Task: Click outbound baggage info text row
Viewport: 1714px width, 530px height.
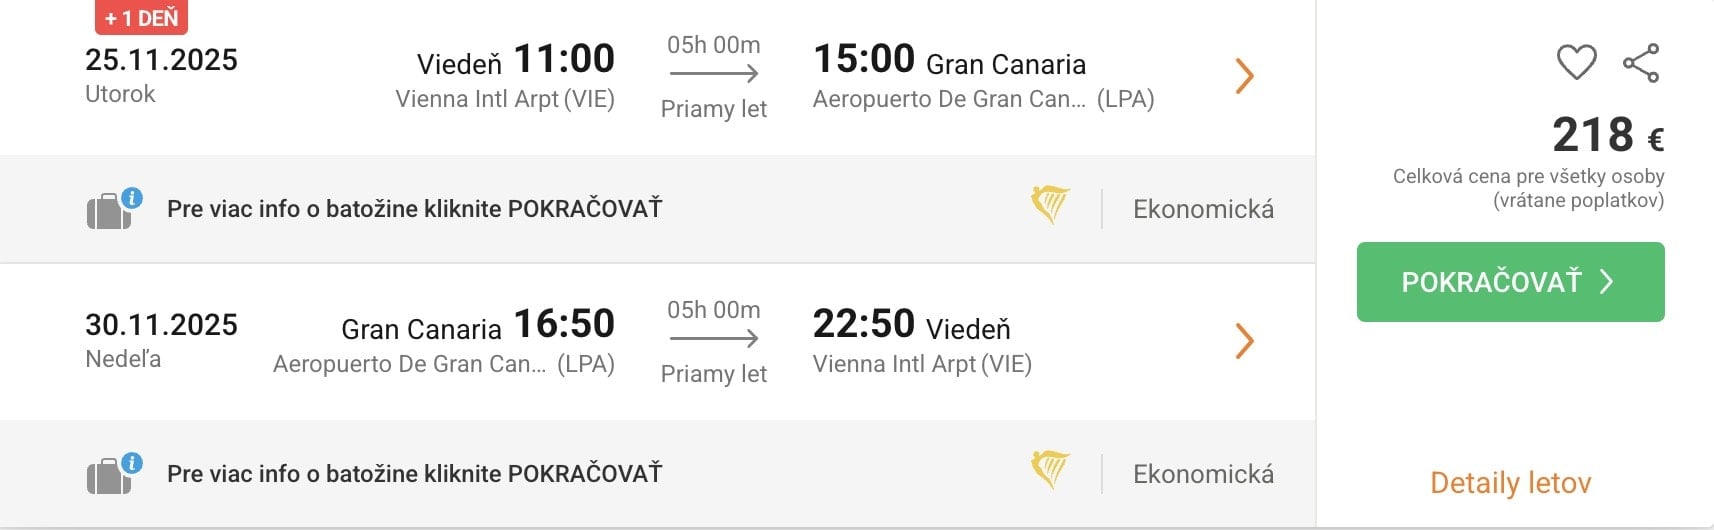Action: 414,209
